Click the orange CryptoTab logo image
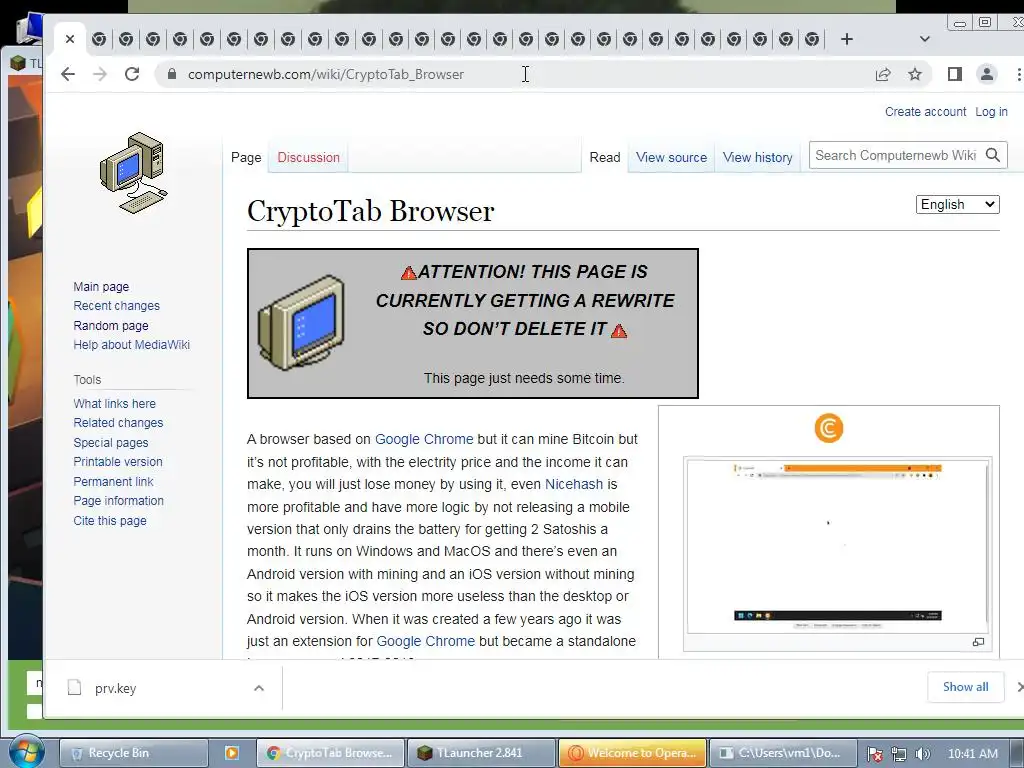 pyautogui.click(x=829, y=428)
